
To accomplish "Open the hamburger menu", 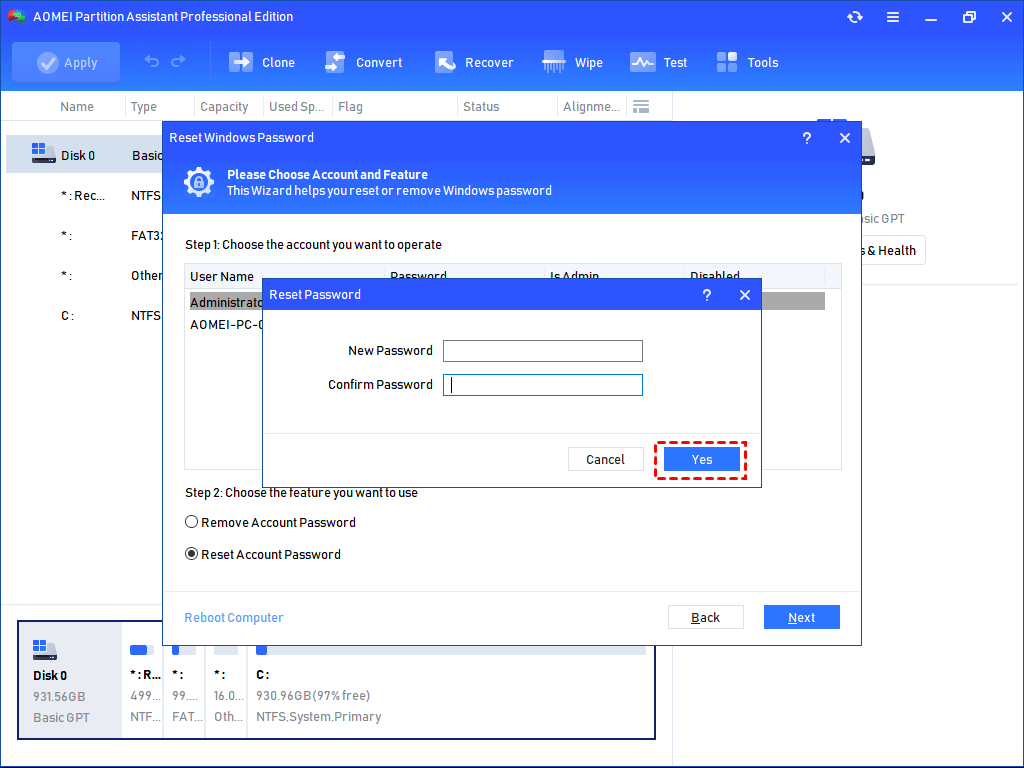I will point(893,16).
